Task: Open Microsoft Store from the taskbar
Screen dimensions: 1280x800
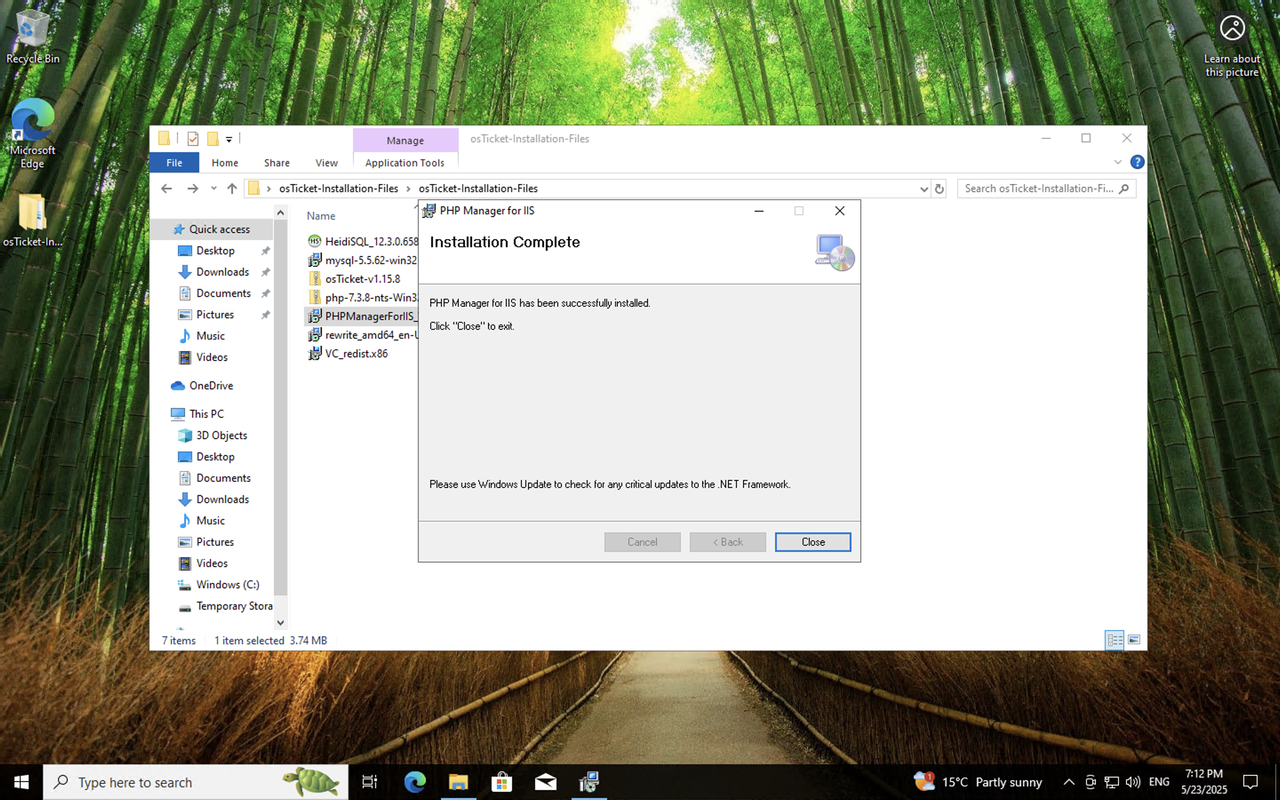Action: click(x=502, y=782)
